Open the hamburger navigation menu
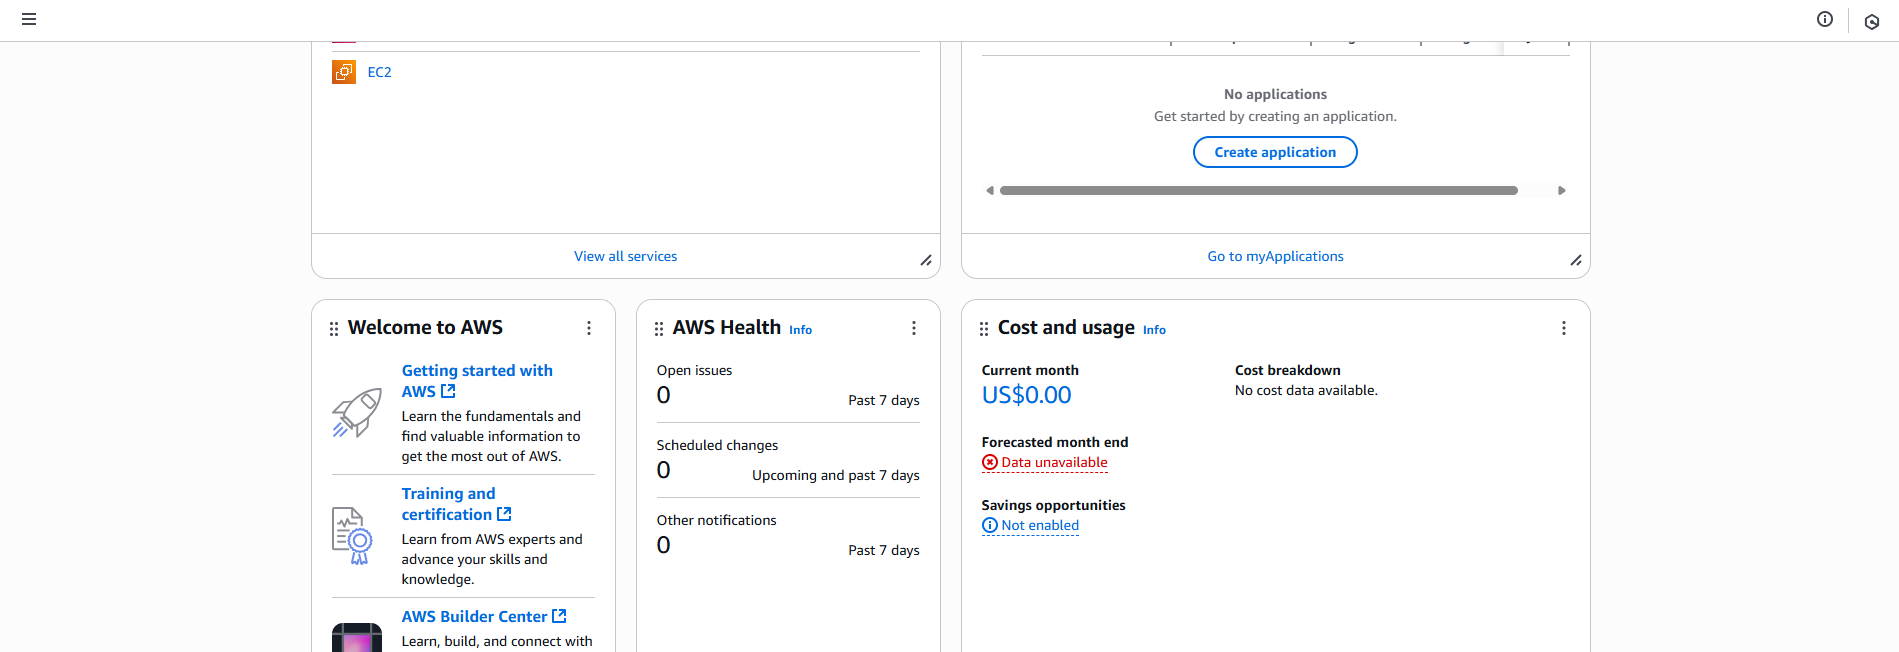Viewport: 1899px width, 652px height. click(x=29, y=19)
